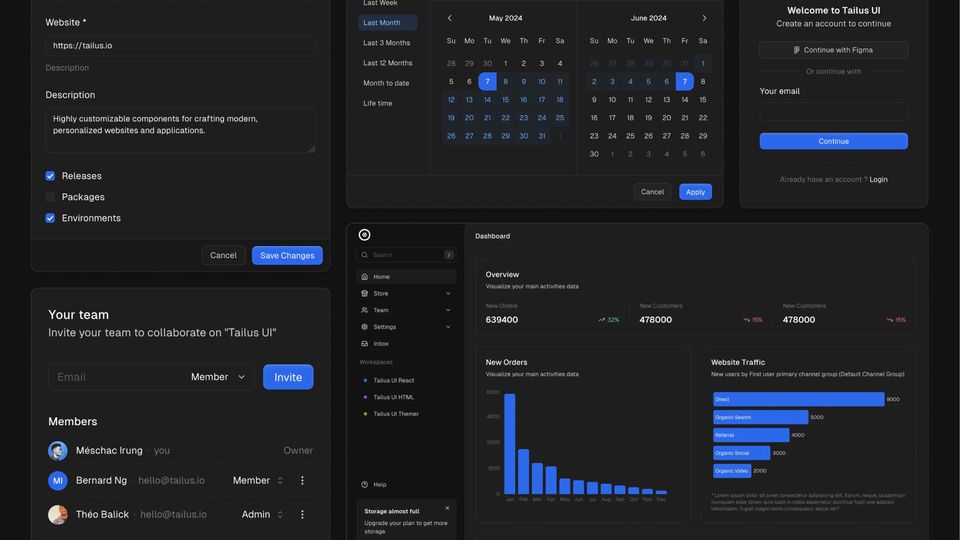Open more options for Théo Balick

point(302,514)
